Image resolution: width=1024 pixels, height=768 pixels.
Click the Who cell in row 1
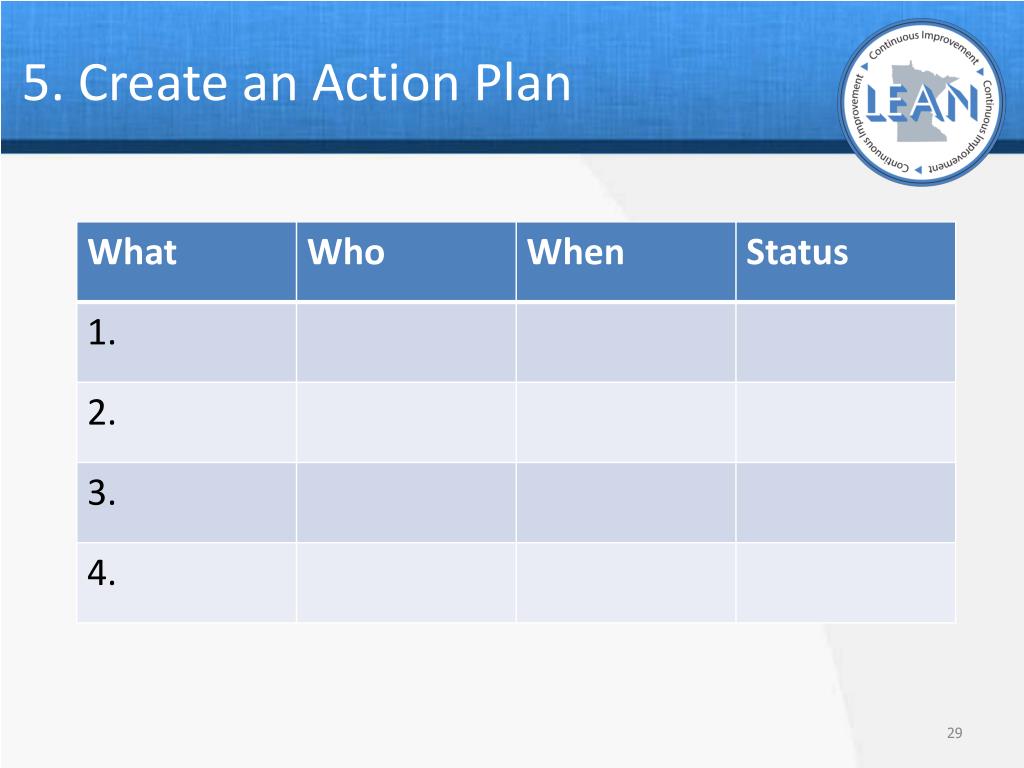tap(406, 342)
